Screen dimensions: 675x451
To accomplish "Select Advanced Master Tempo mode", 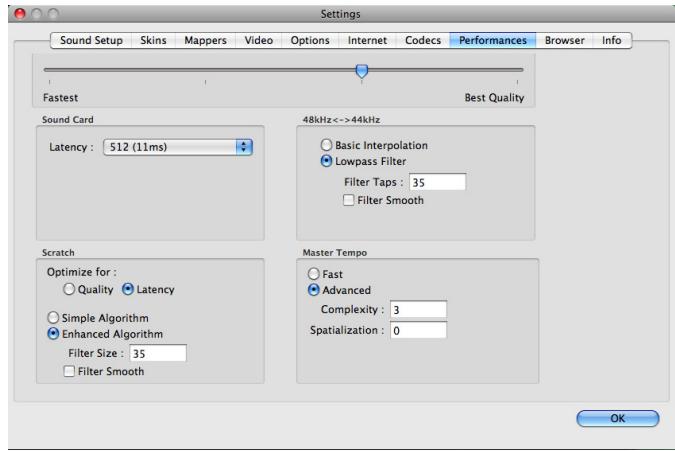I will click(x=313, y=290).
